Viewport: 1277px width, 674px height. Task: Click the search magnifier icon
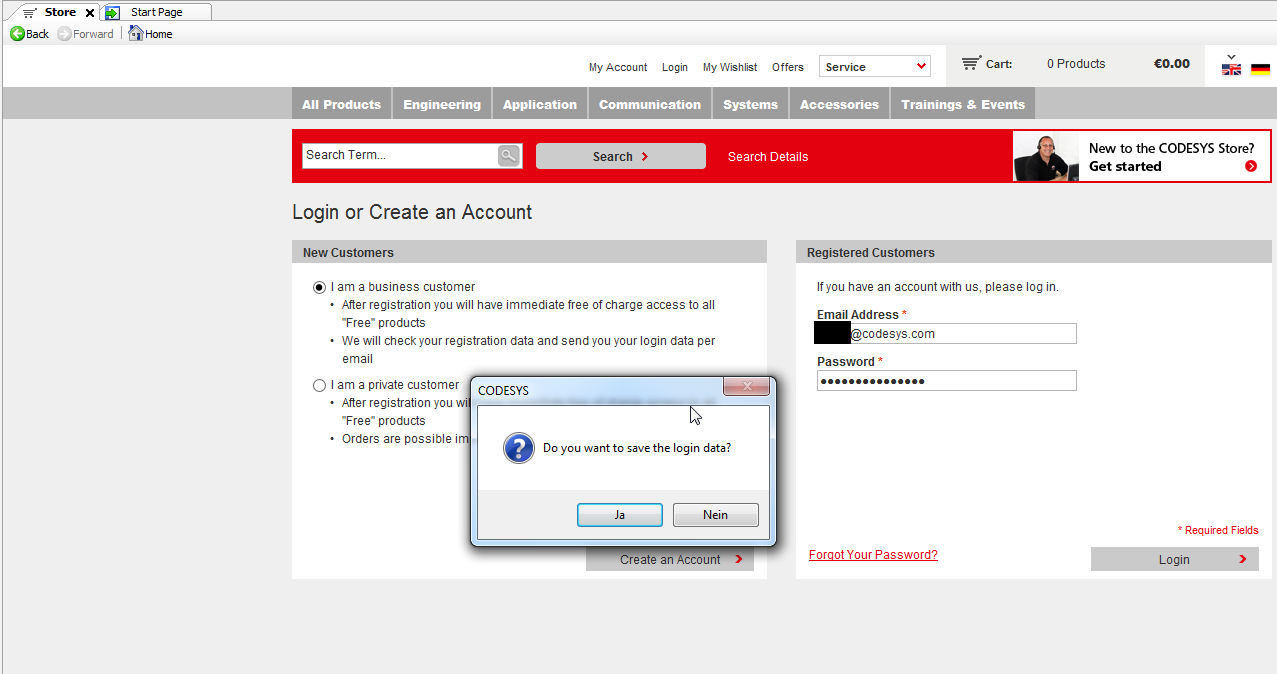(509, 155)
